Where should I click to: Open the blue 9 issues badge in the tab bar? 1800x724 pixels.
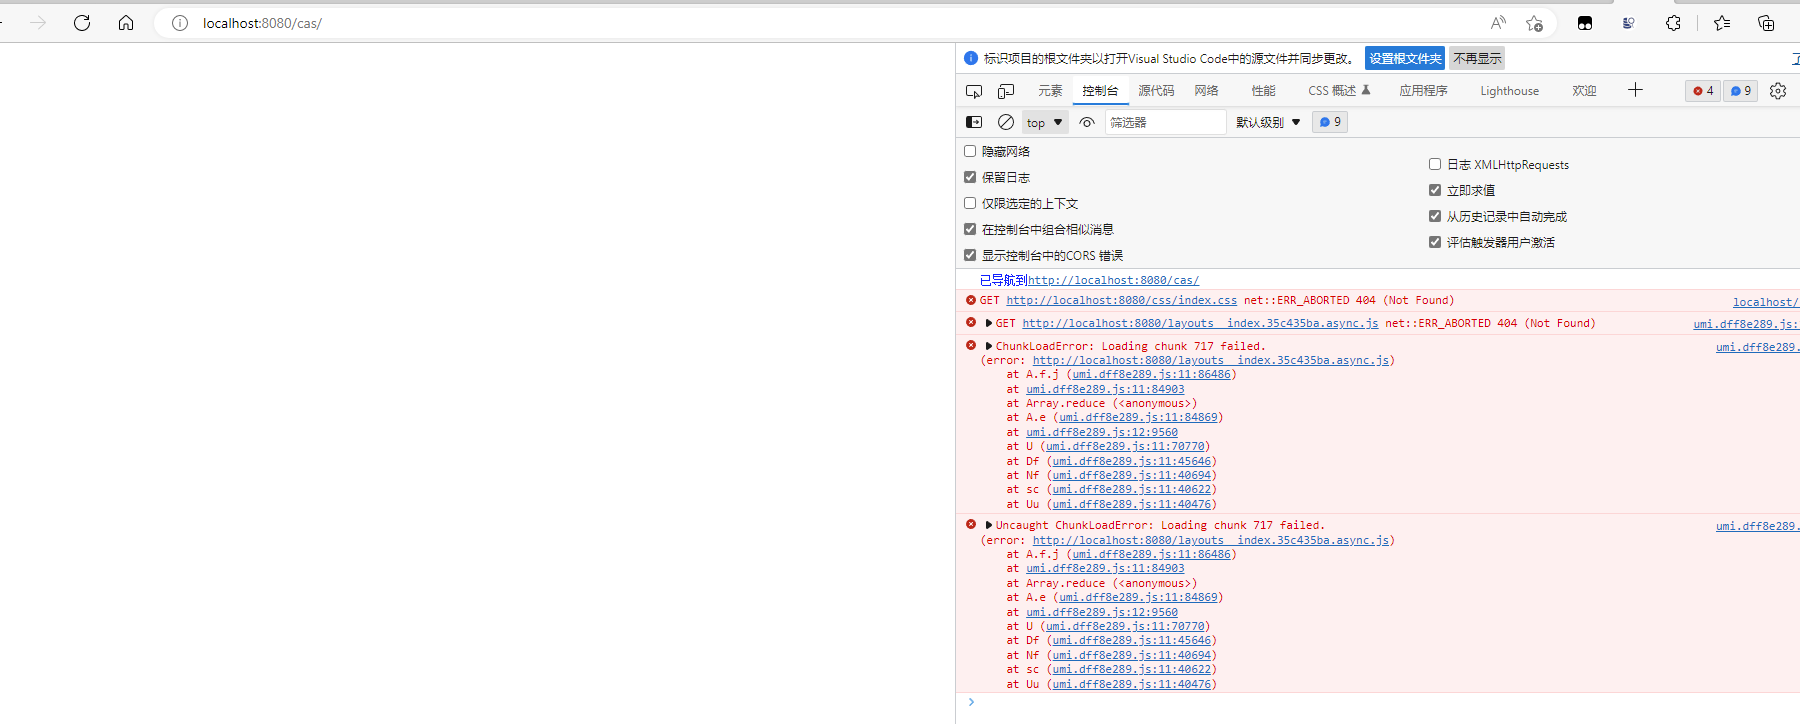1741,91
